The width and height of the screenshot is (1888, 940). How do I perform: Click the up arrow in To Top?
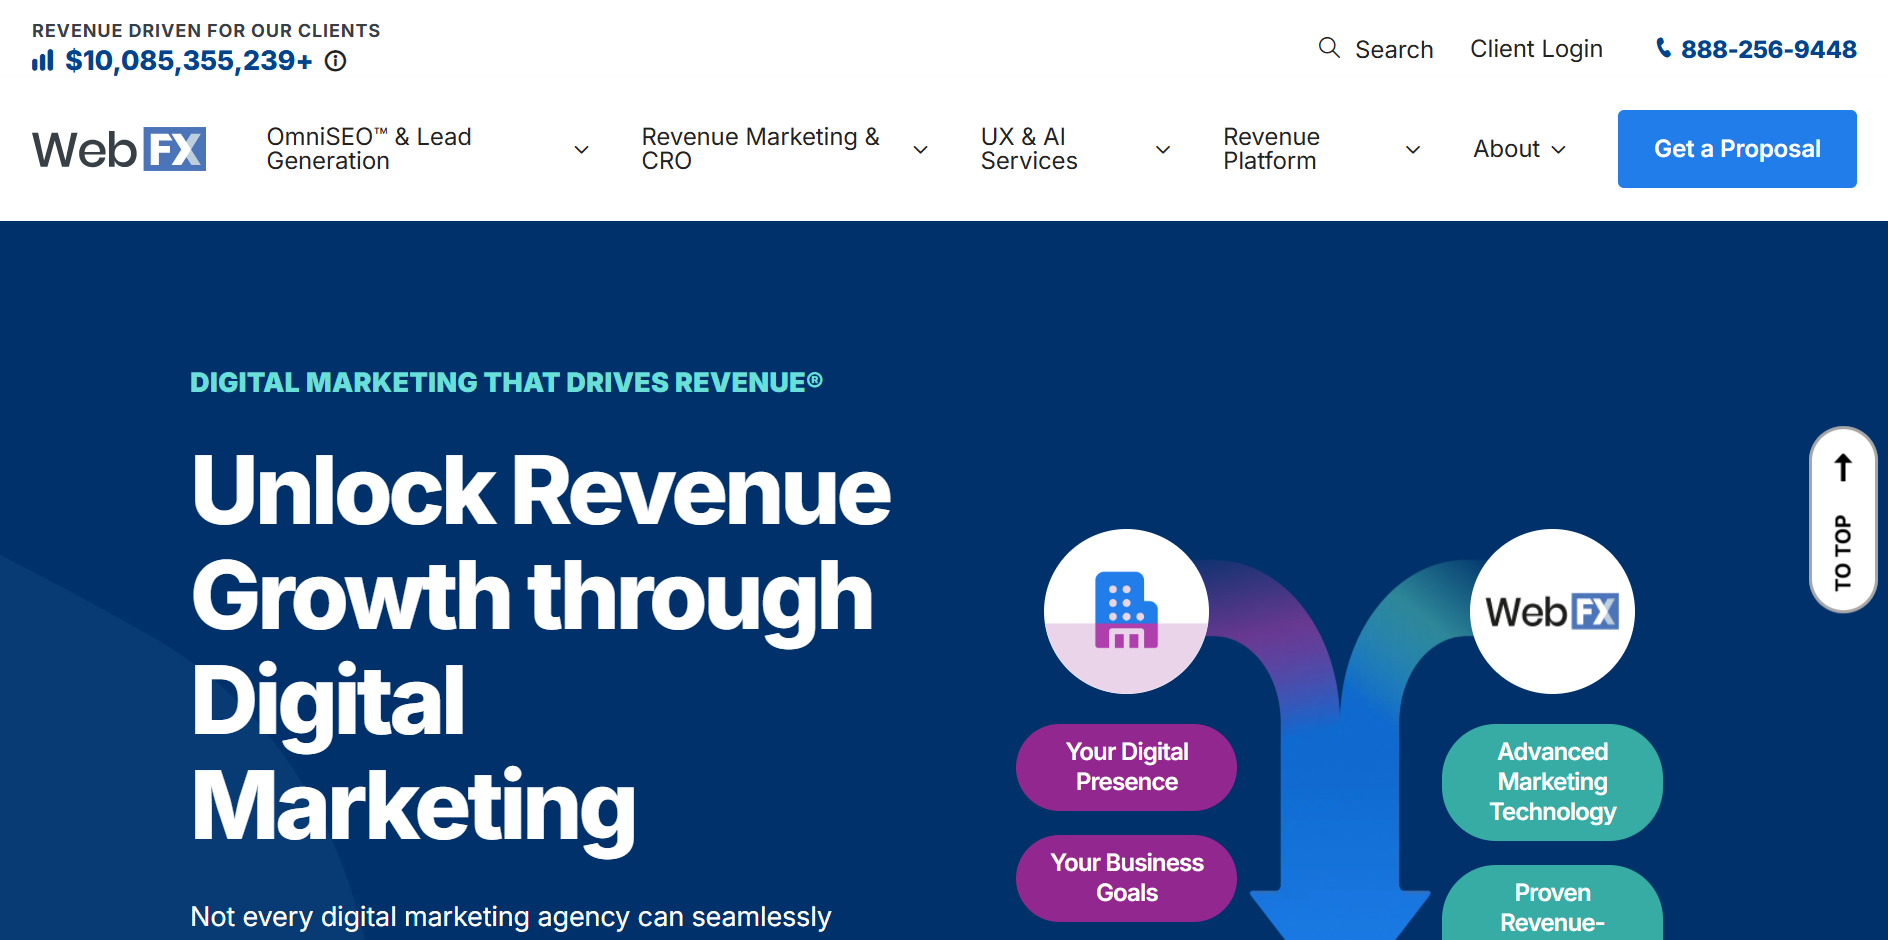(x=1843, y=467)
